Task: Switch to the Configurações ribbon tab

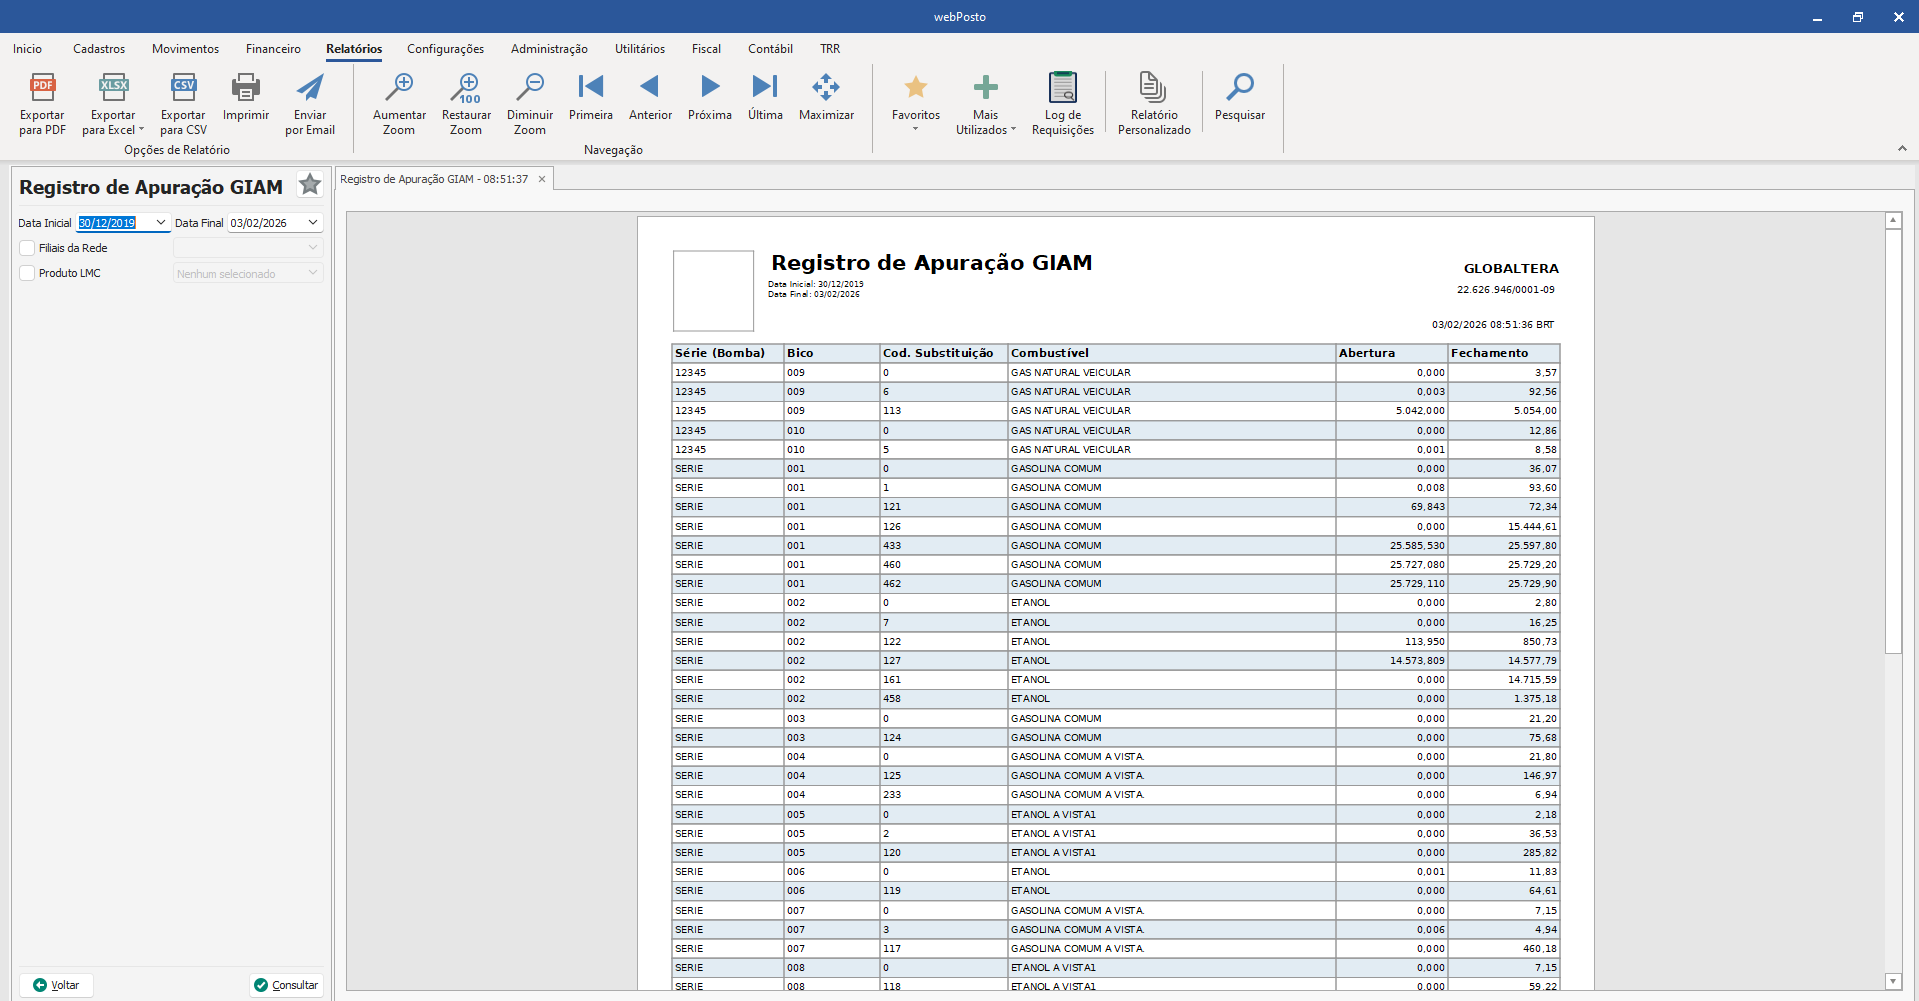Action: tap(445, 49)
